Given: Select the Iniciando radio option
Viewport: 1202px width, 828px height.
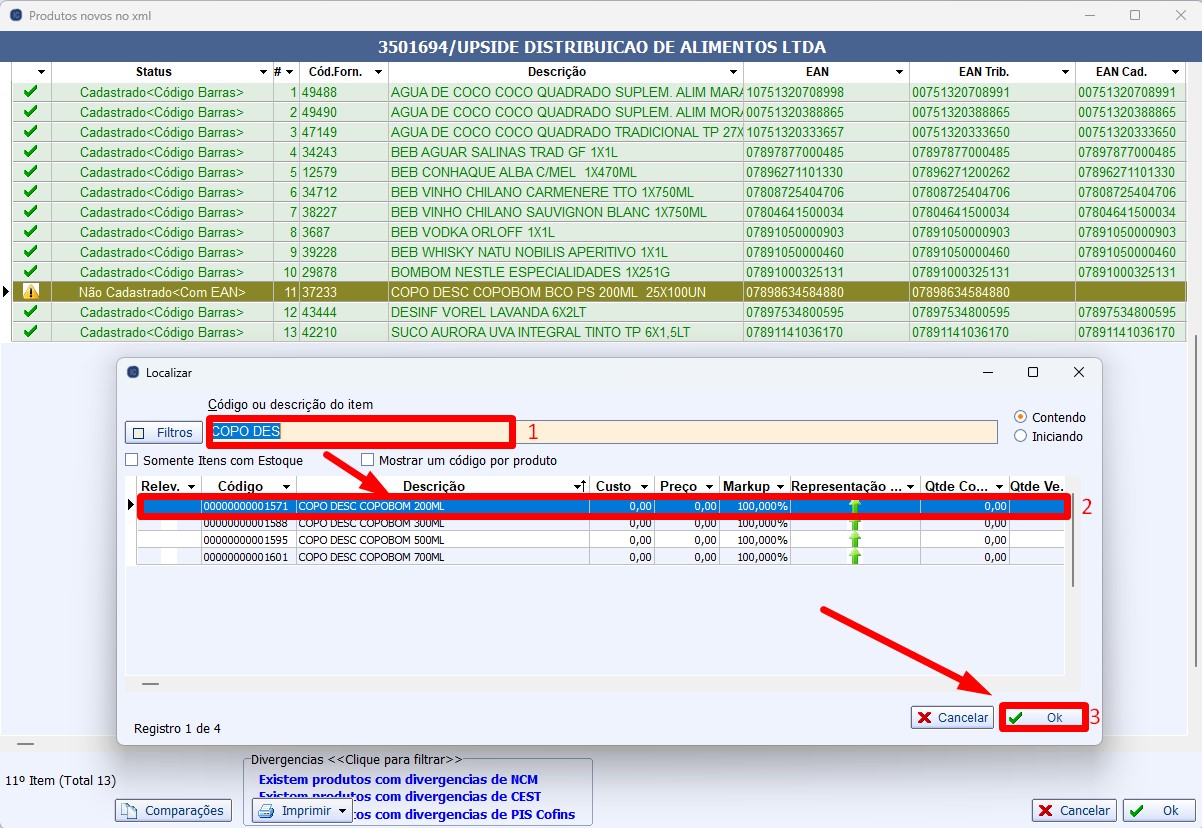Looking at the screenshot, I should [1020, 436].
